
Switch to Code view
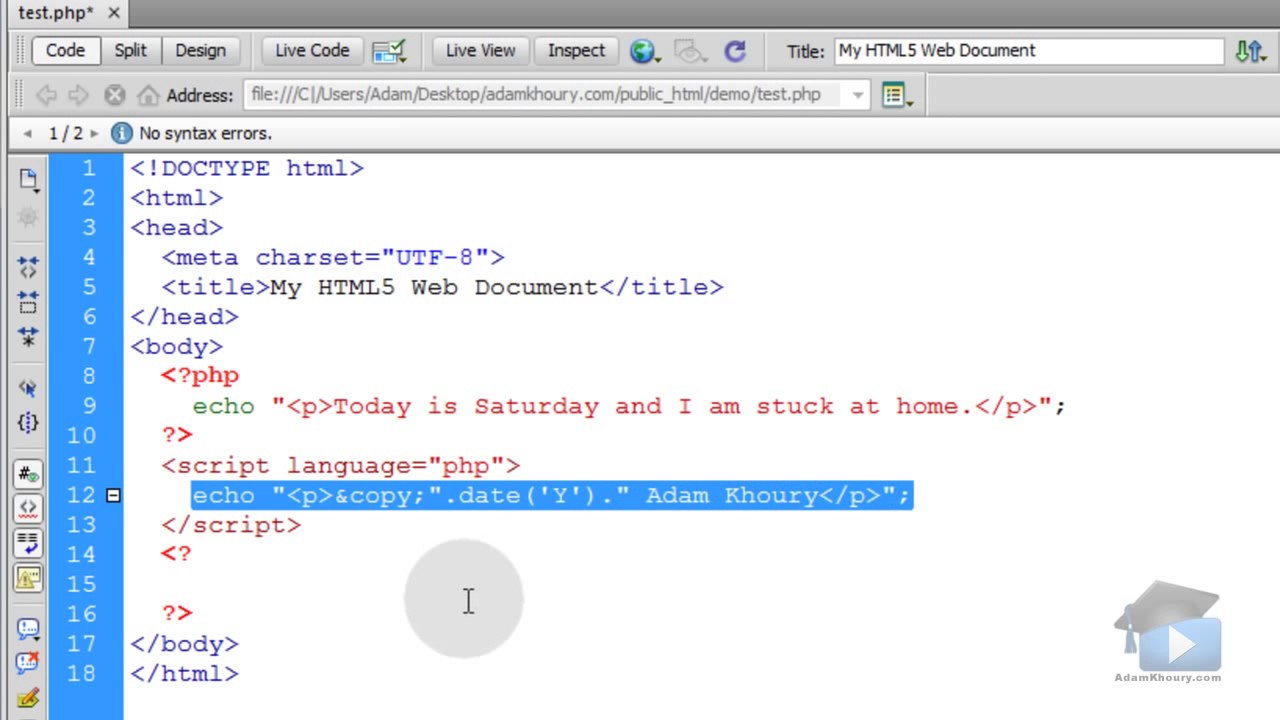tap(65, 50)
